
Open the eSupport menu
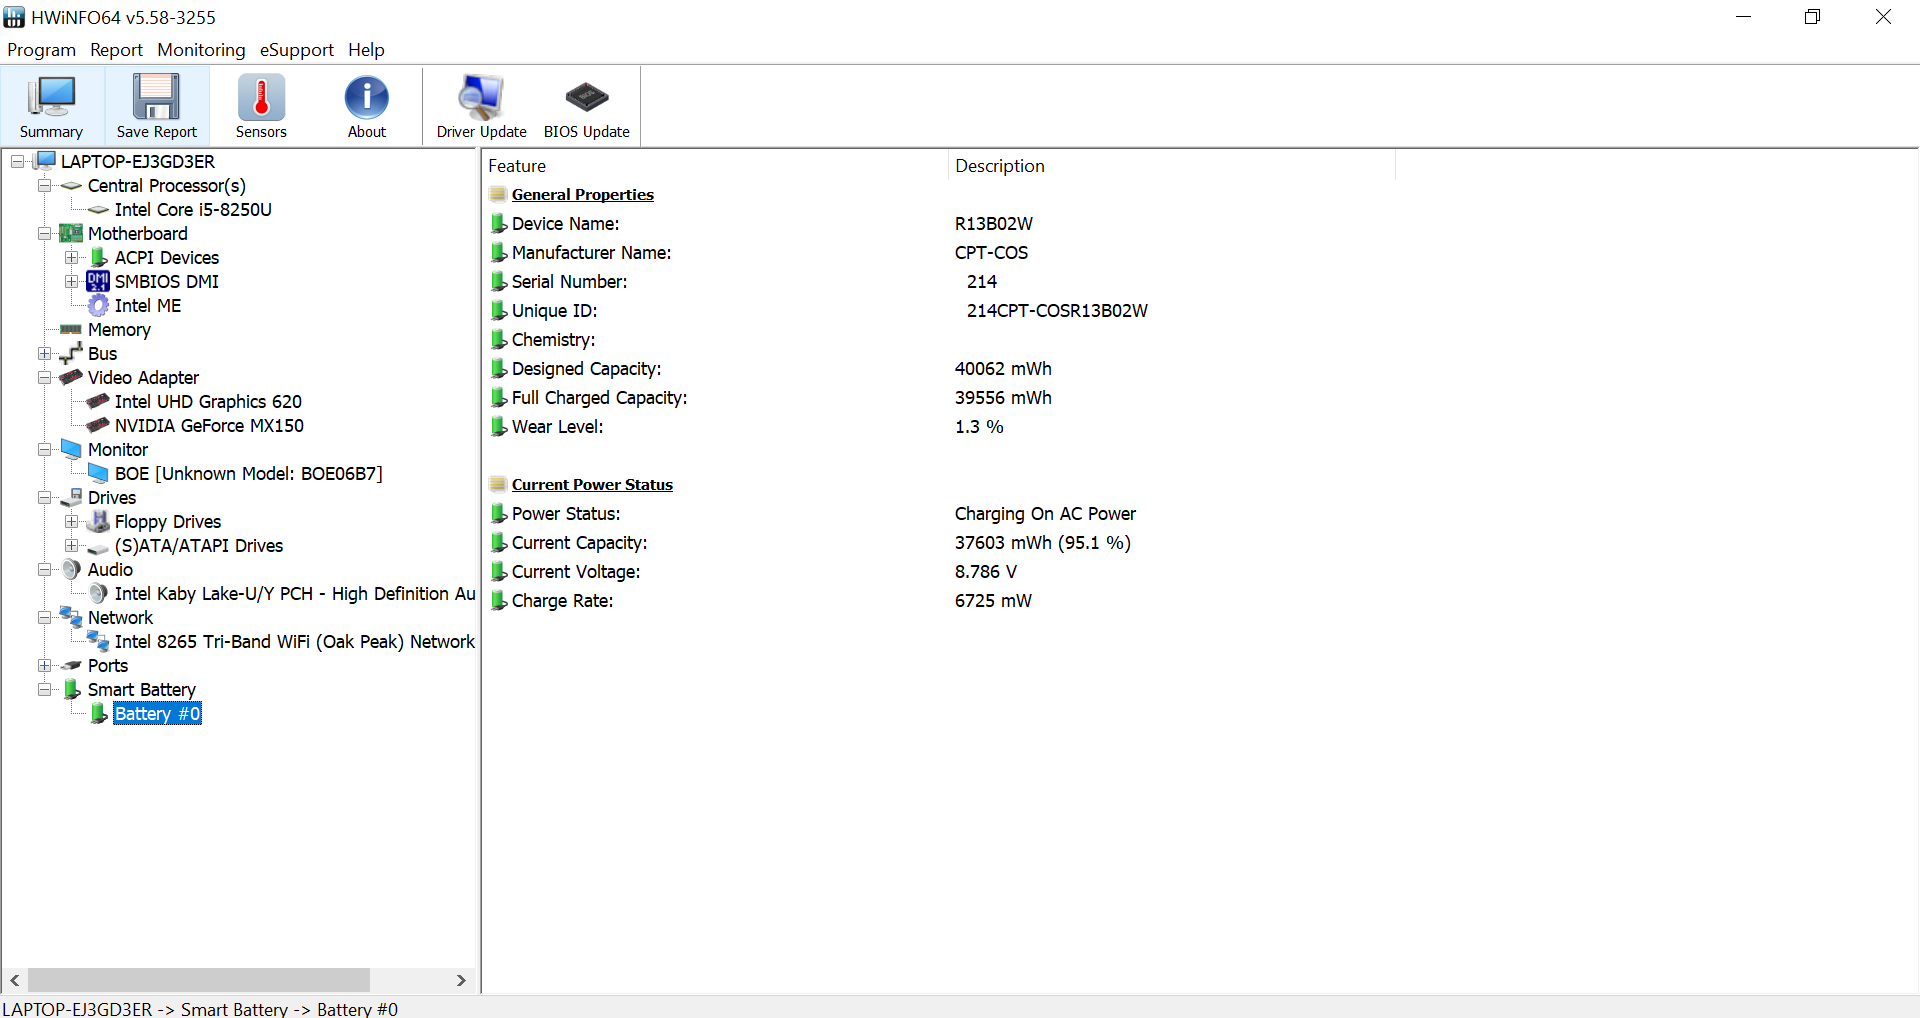296,49
